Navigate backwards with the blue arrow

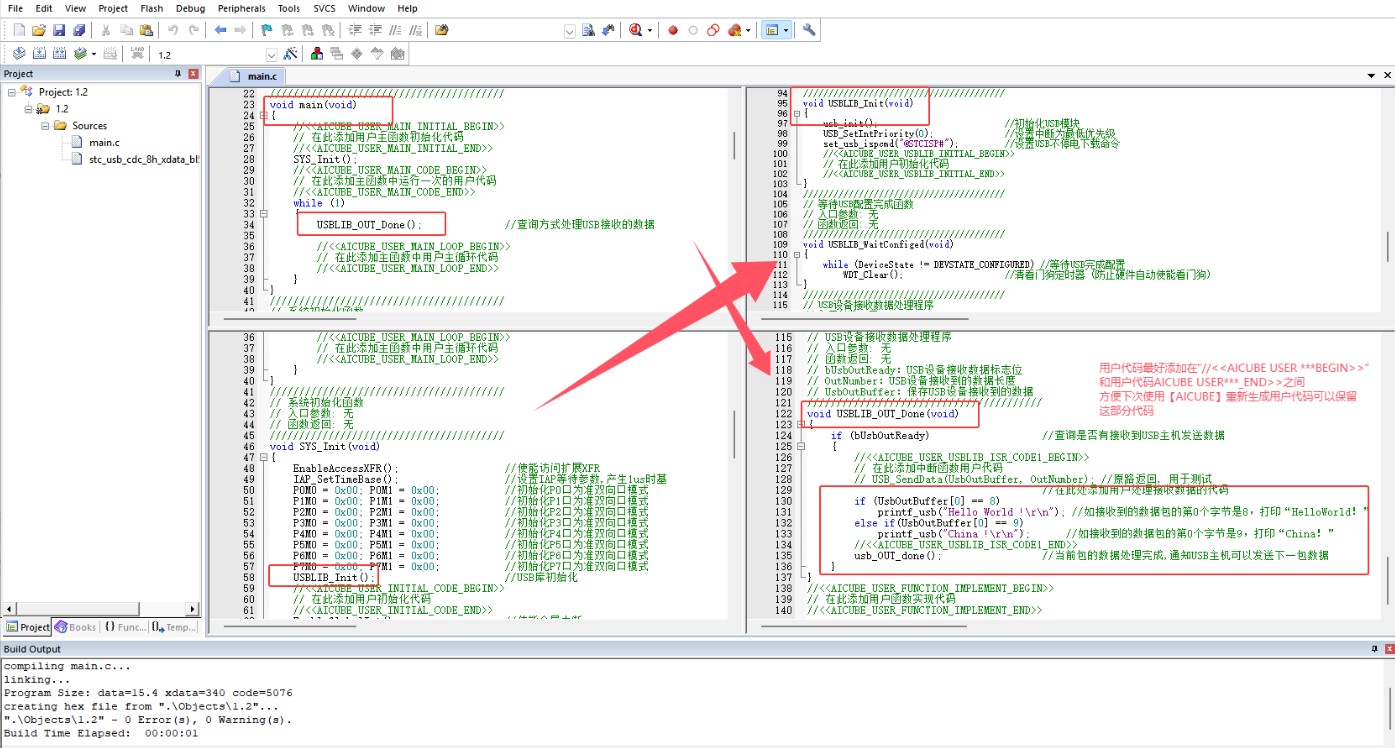220,30
